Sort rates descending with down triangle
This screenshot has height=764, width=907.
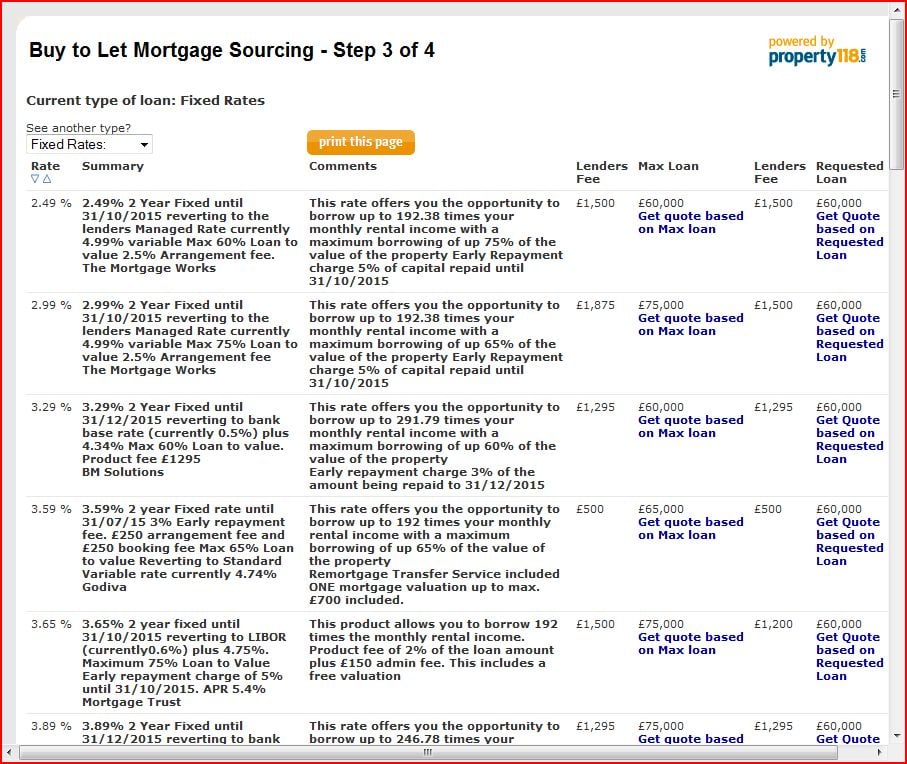(35, 180)
